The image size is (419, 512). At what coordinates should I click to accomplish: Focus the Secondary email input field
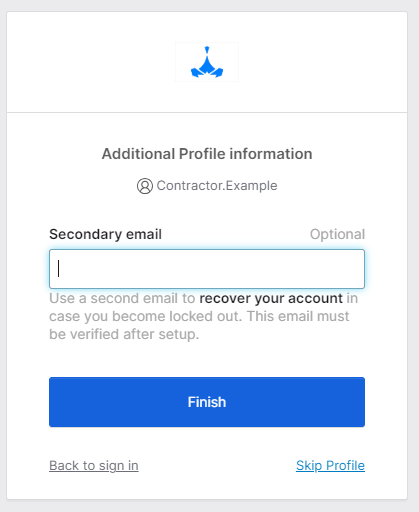[207, 269]
